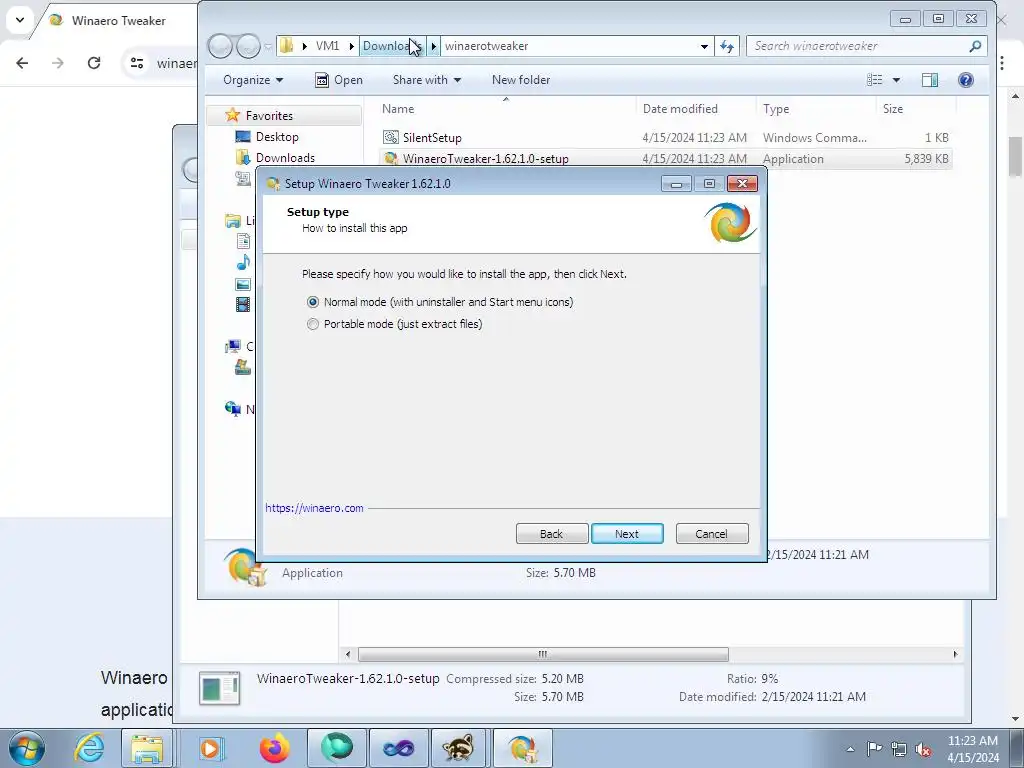Open Downloads in Favorites sidebar

(285, 157)
